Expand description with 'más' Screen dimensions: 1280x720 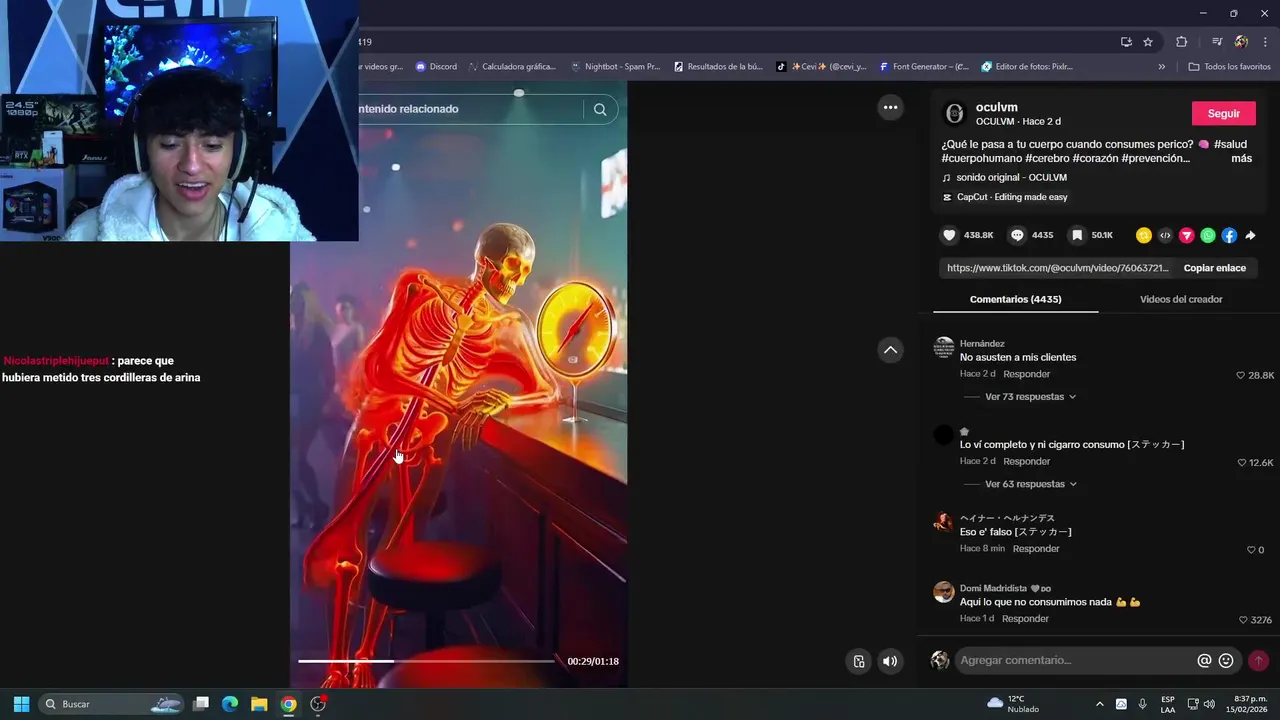coord(1241,158)
